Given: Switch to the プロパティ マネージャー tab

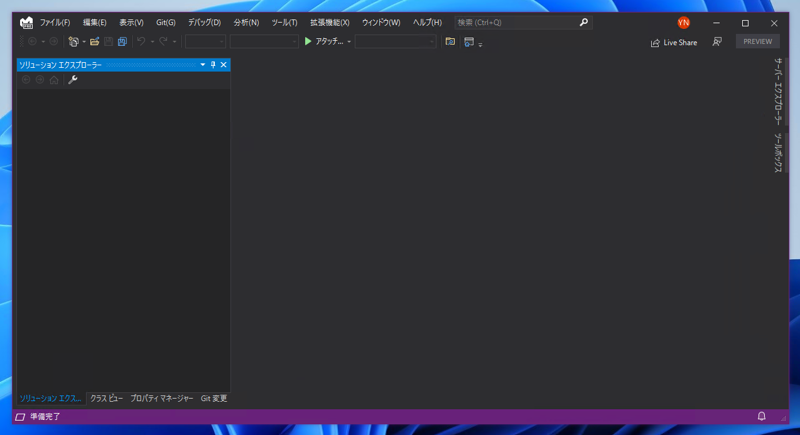Looking at the screenshot, I should pos(161,398).
